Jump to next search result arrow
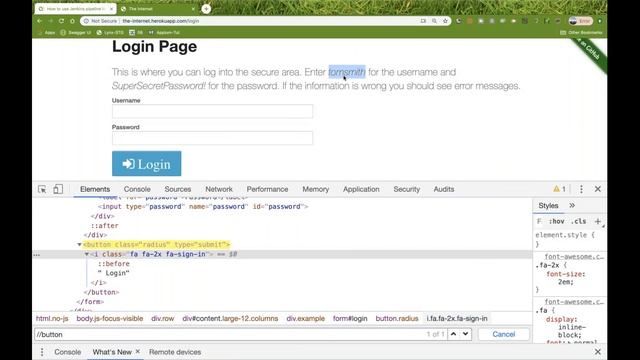640x360 pixels. [x=465, y=334]
